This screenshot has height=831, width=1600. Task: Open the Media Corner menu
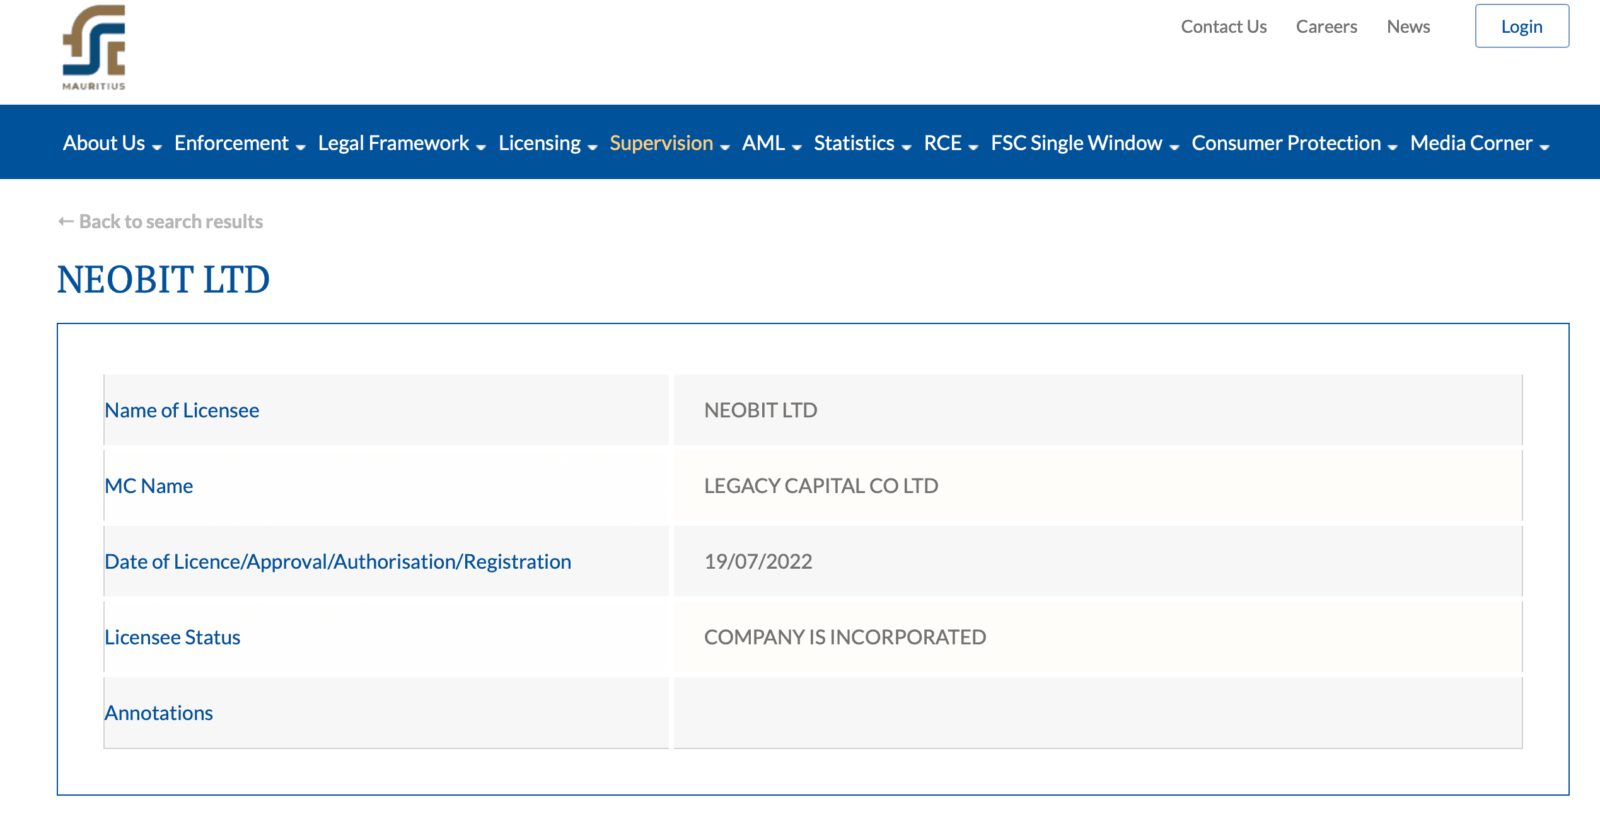pyautogui.click(x=1480, y=143)
